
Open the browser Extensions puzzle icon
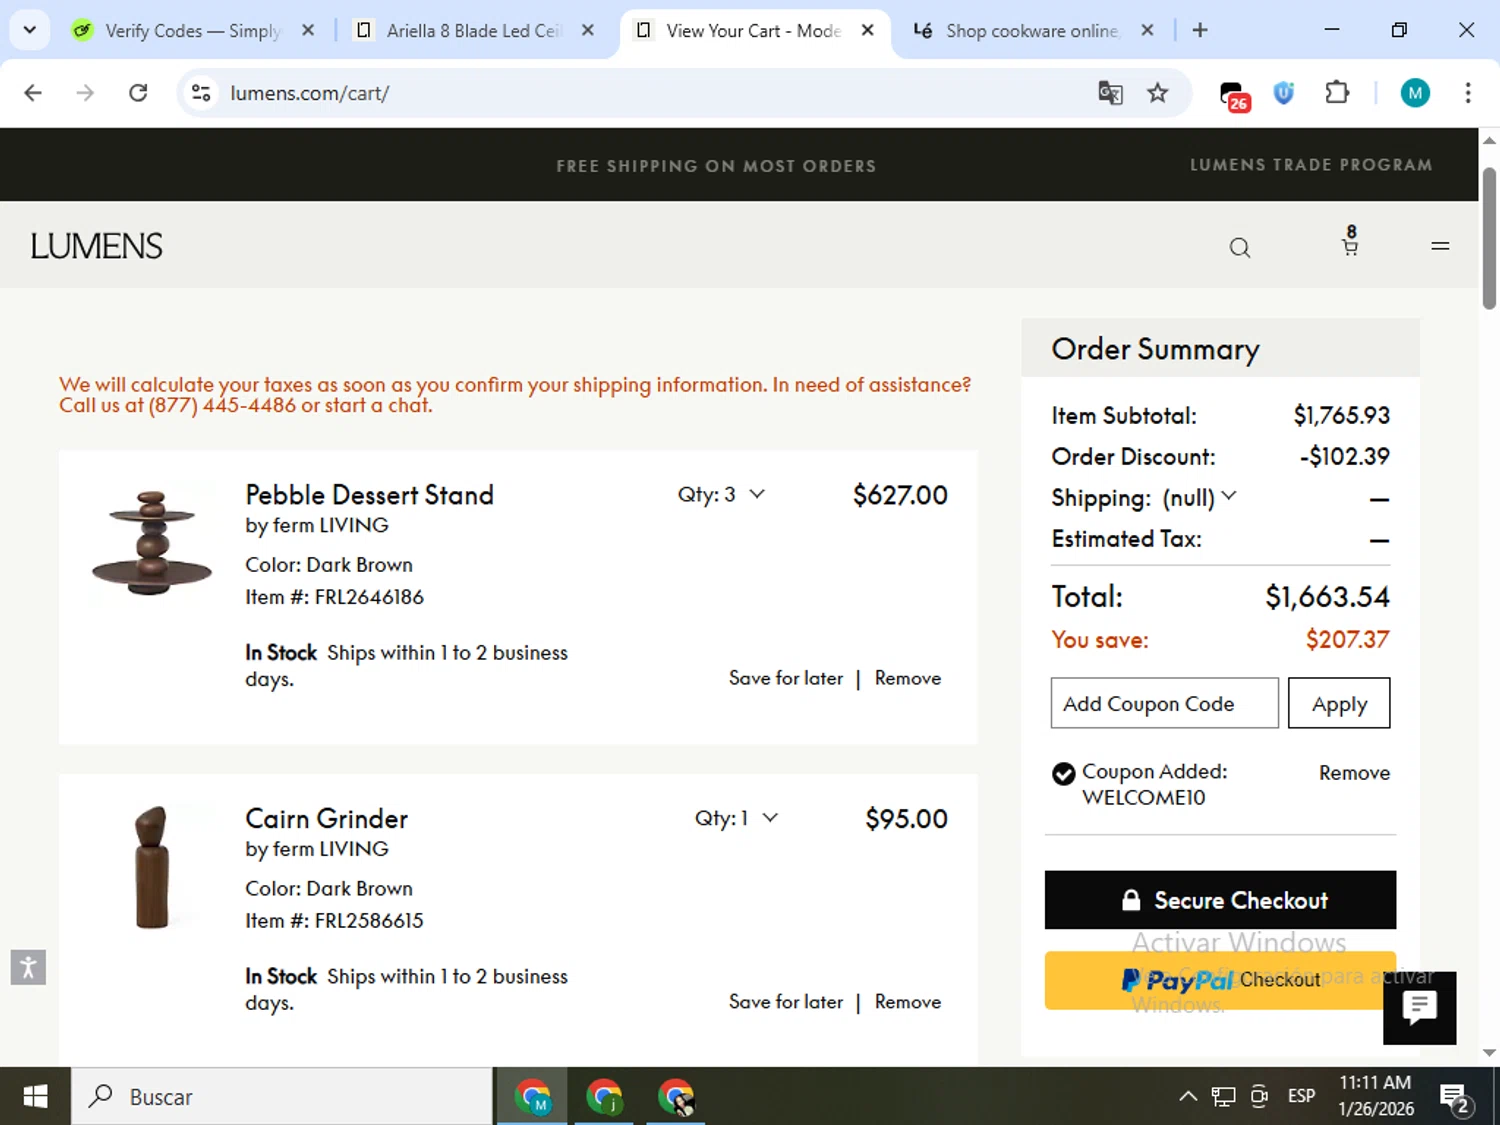[1337, 93]
